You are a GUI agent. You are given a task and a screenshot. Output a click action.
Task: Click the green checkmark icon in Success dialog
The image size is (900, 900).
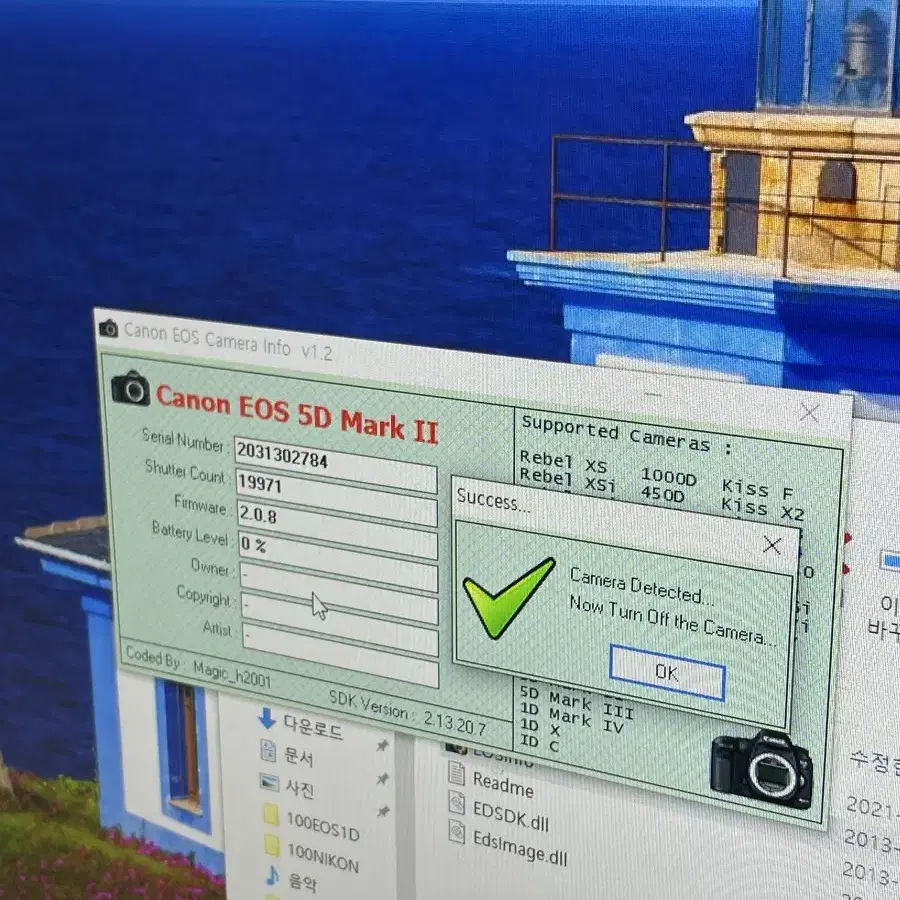coord(509,598)
